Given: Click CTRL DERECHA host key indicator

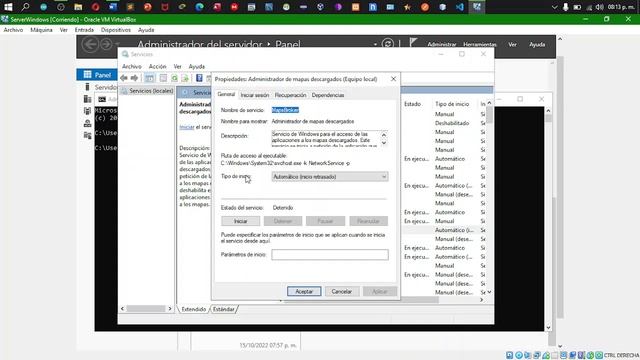Looking at the screenshot, I should 622,355.
